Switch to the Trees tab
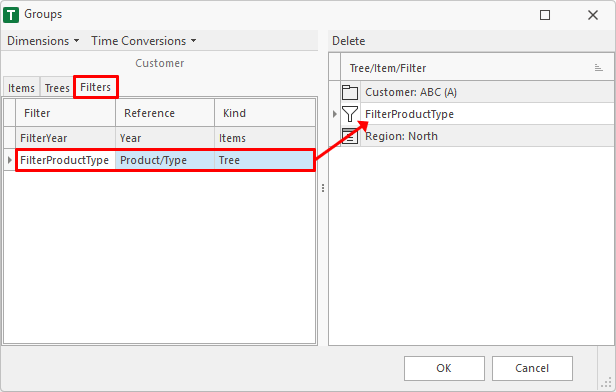This screenshot has height=392, width=616. point(57,88)
